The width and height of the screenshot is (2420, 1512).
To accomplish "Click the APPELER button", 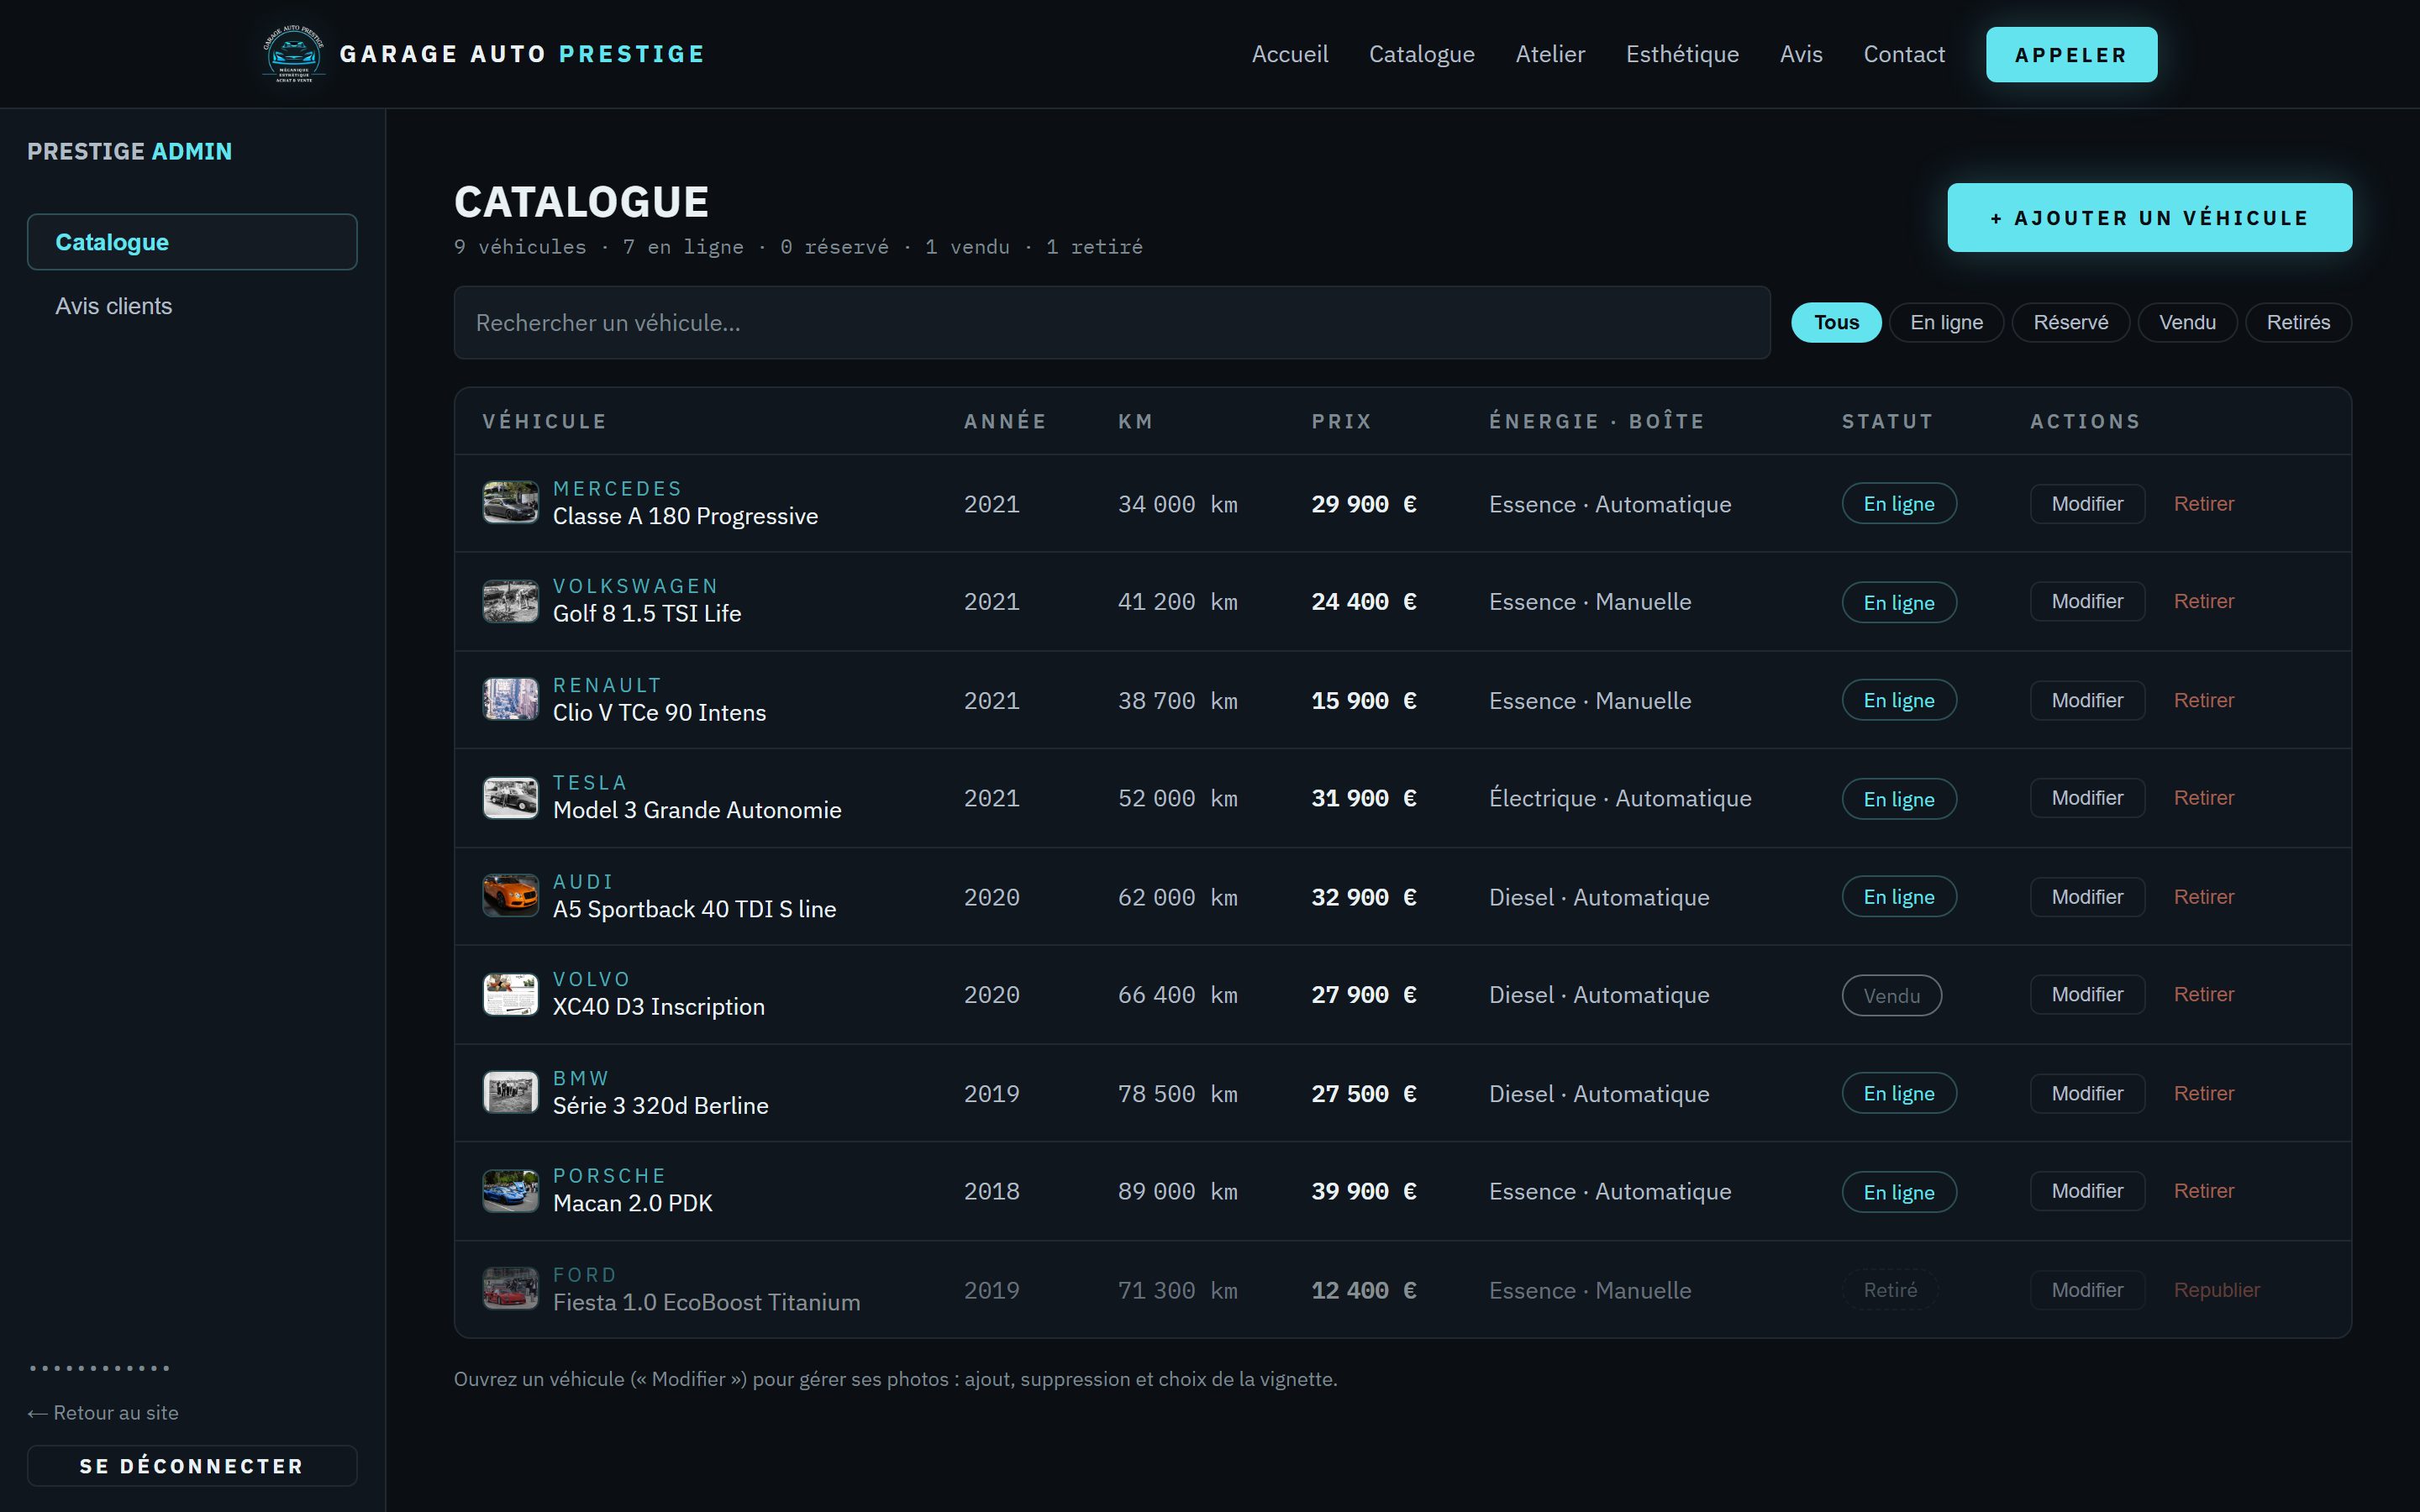I will (x=2071, y=55).
